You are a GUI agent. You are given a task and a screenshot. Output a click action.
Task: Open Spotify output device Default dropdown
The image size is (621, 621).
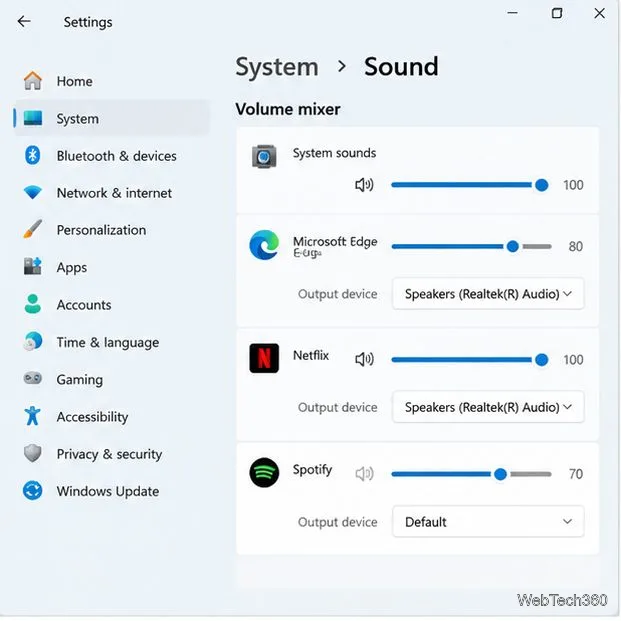pyautogui.click(x=488, y=522)
